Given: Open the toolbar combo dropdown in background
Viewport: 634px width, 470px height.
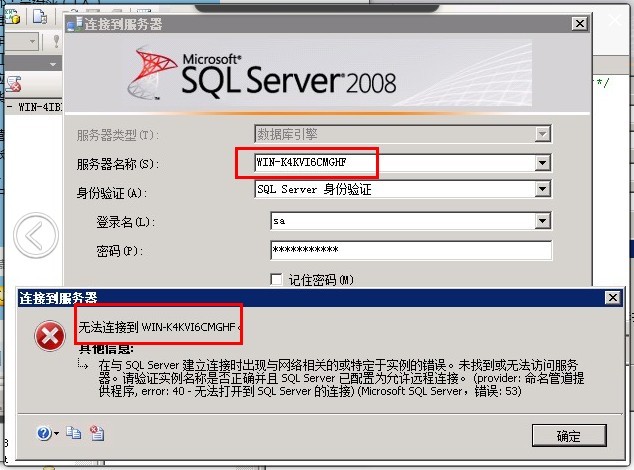Looking at the screenshot, I should [x=32, y=41].
